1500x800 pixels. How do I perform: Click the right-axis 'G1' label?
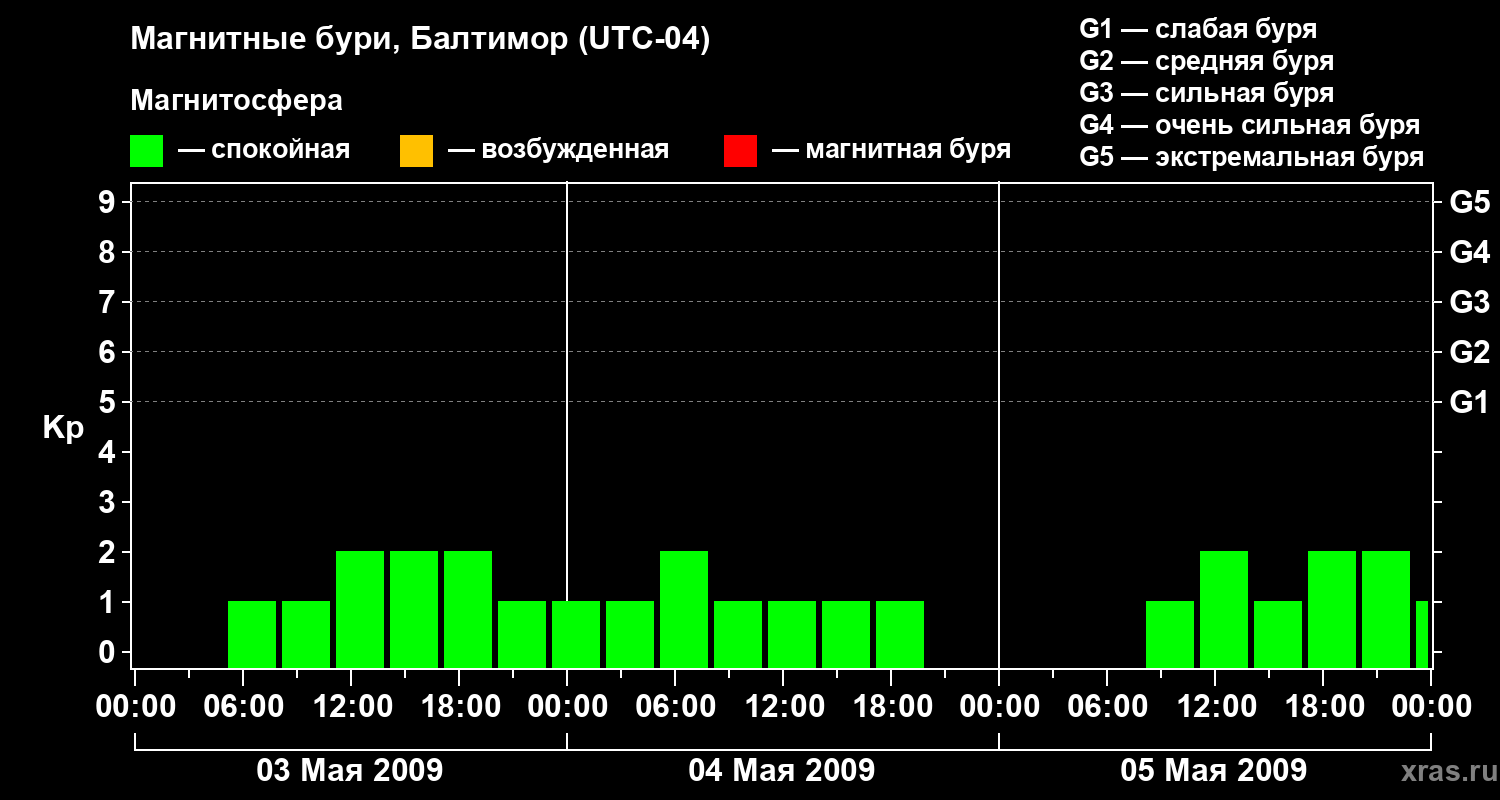tap(1469, 402)
